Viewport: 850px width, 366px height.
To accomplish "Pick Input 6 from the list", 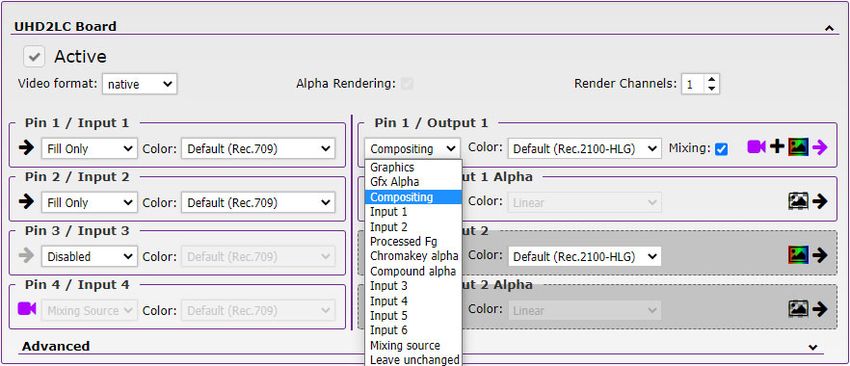I will click(x=413, y=330).
